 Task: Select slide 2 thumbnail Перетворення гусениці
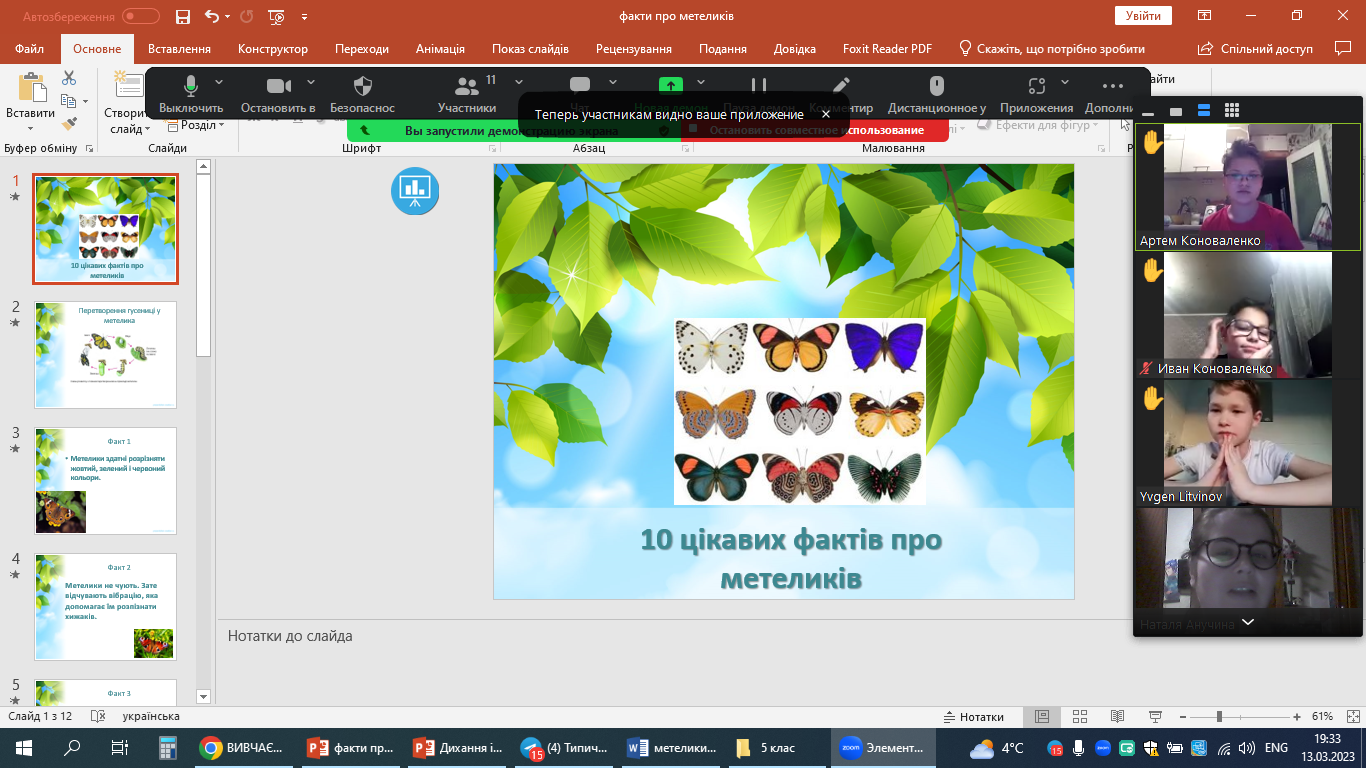coord(106,355)
